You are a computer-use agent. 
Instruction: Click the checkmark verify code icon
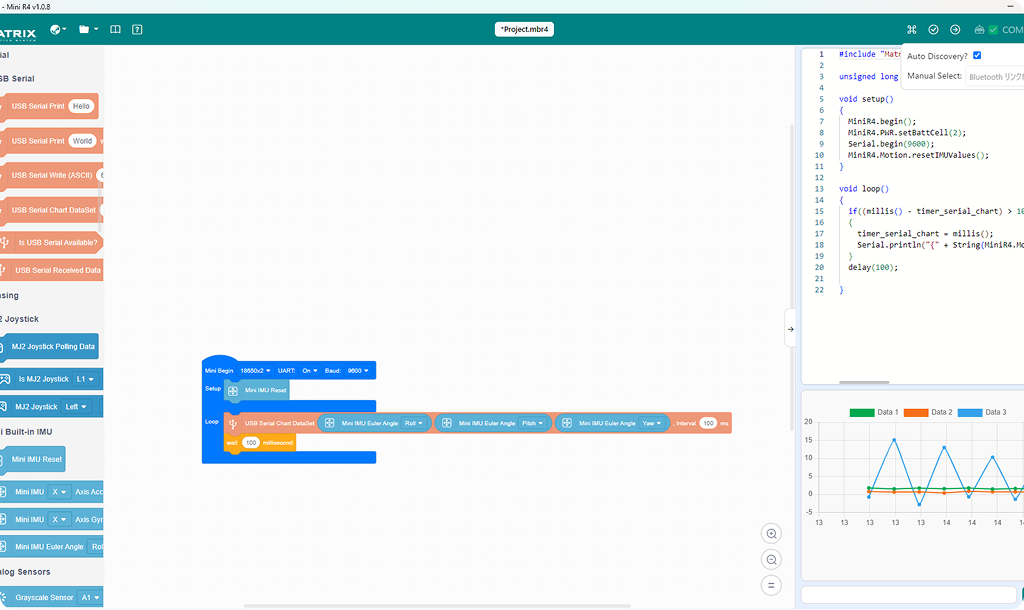click(933, 29)
